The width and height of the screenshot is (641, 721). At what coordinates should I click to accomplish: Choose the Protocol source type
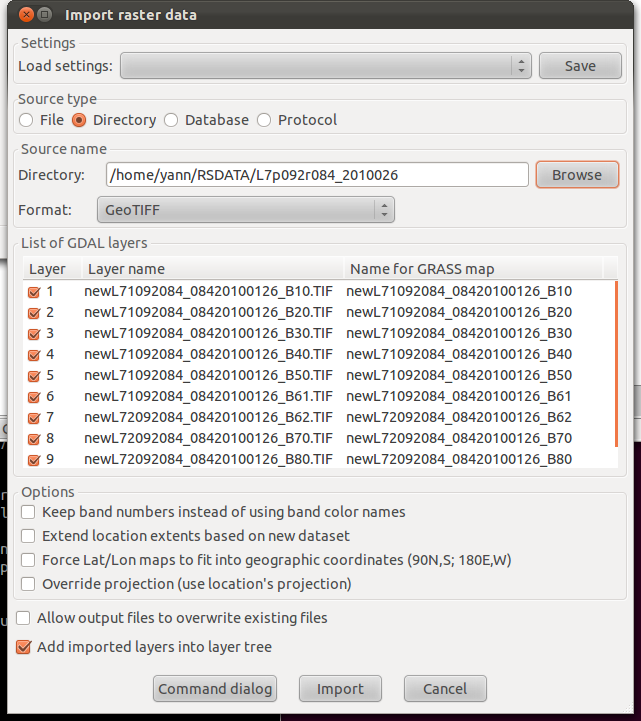tap(264, 120)
